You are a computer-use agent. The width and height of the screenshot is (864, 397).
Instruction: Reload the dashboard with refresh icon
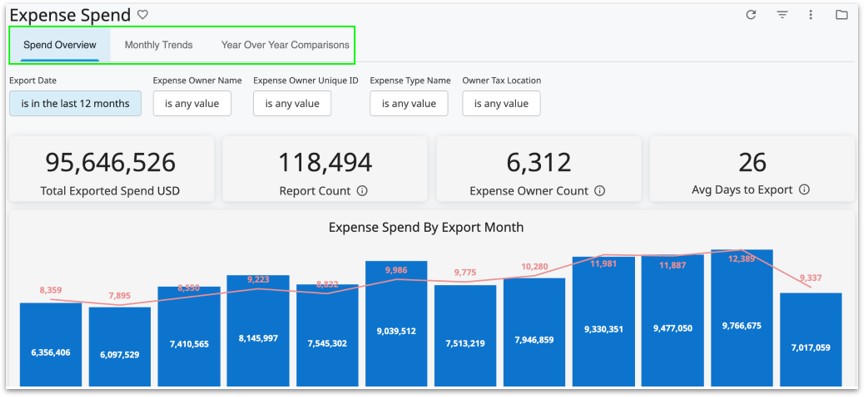click(x=750, y=15)
